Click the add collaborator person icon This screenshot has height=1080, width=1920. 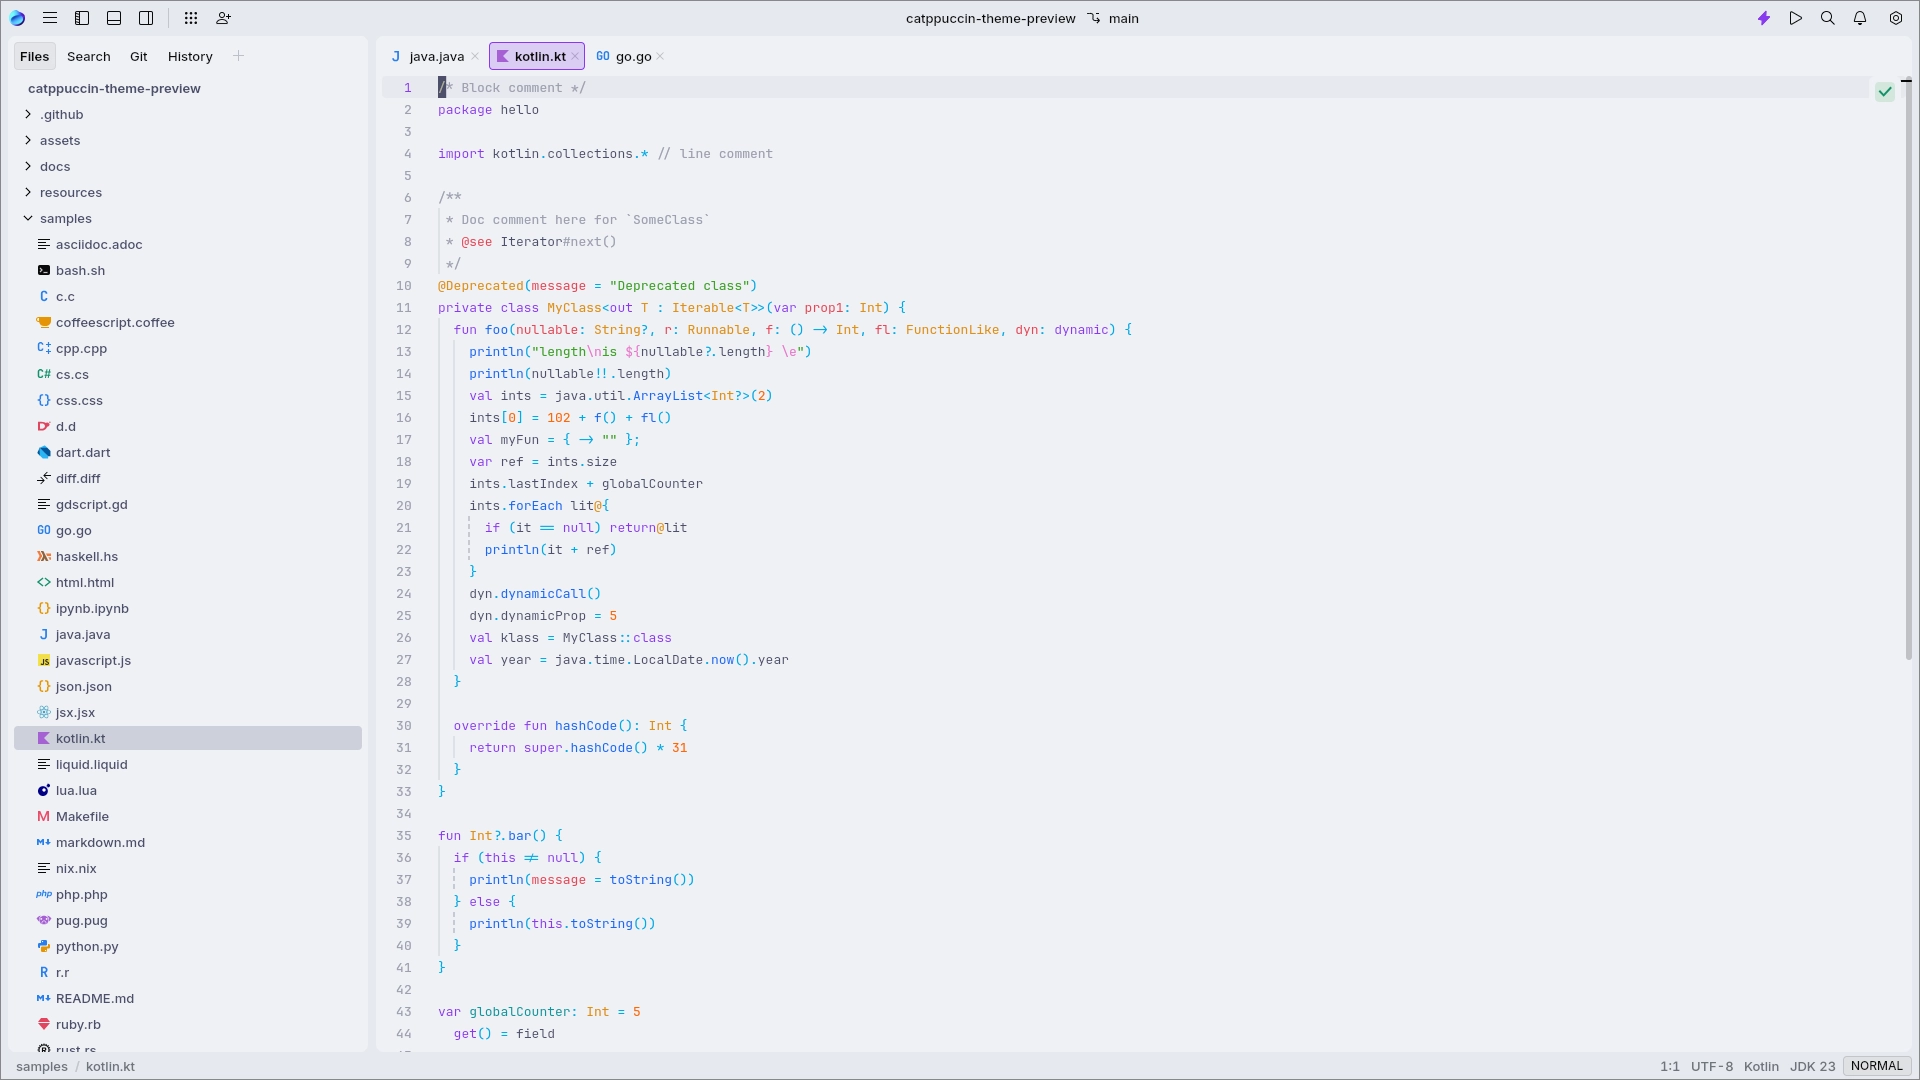[x=223, y=18]
